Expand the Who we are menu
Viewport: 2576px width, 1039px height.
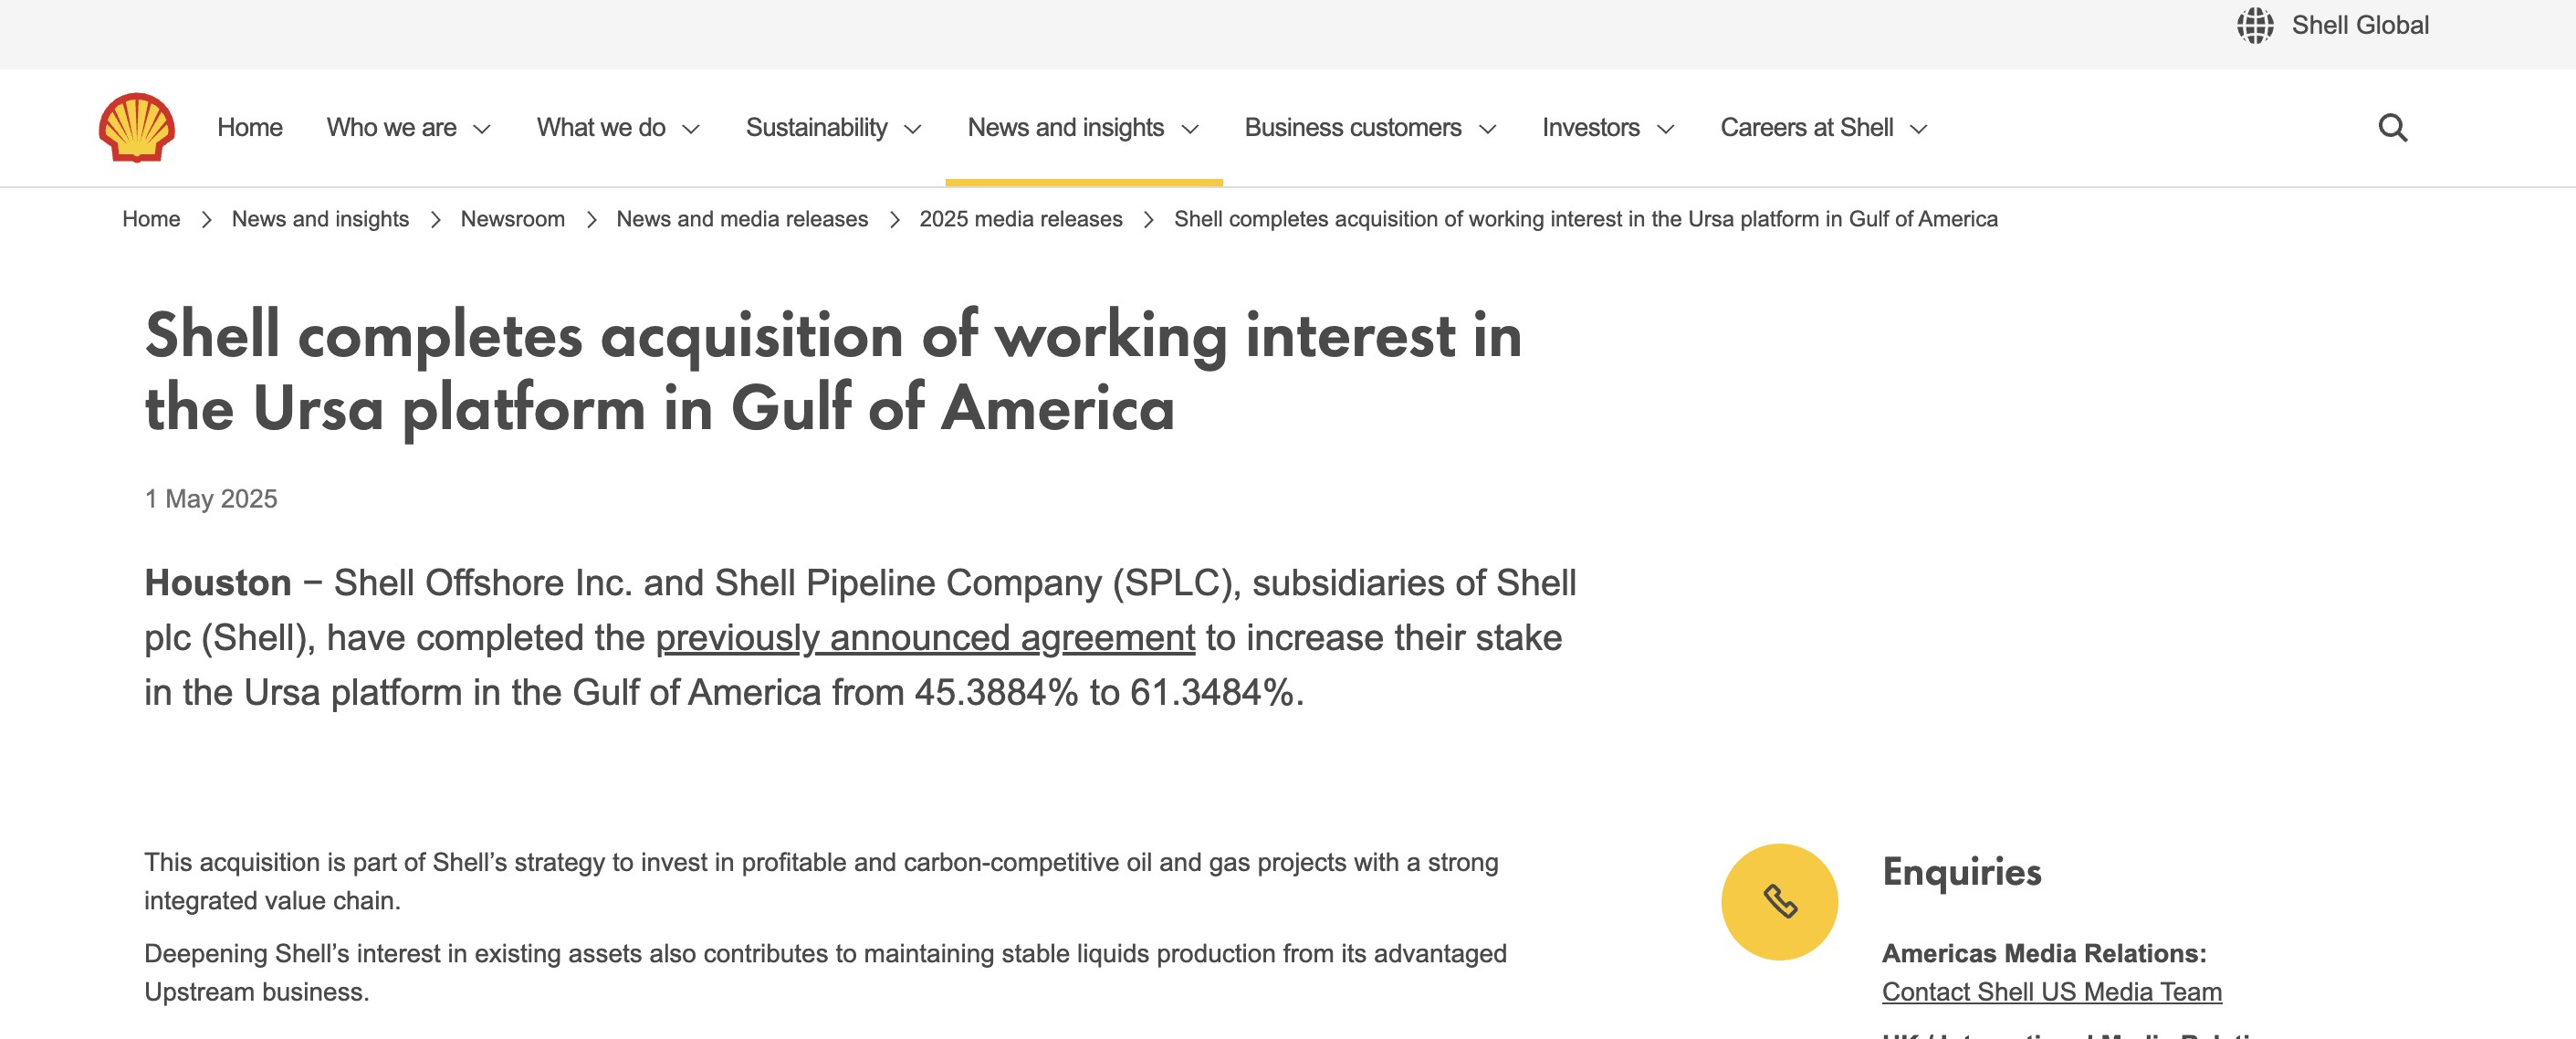(x=408, y=128)
